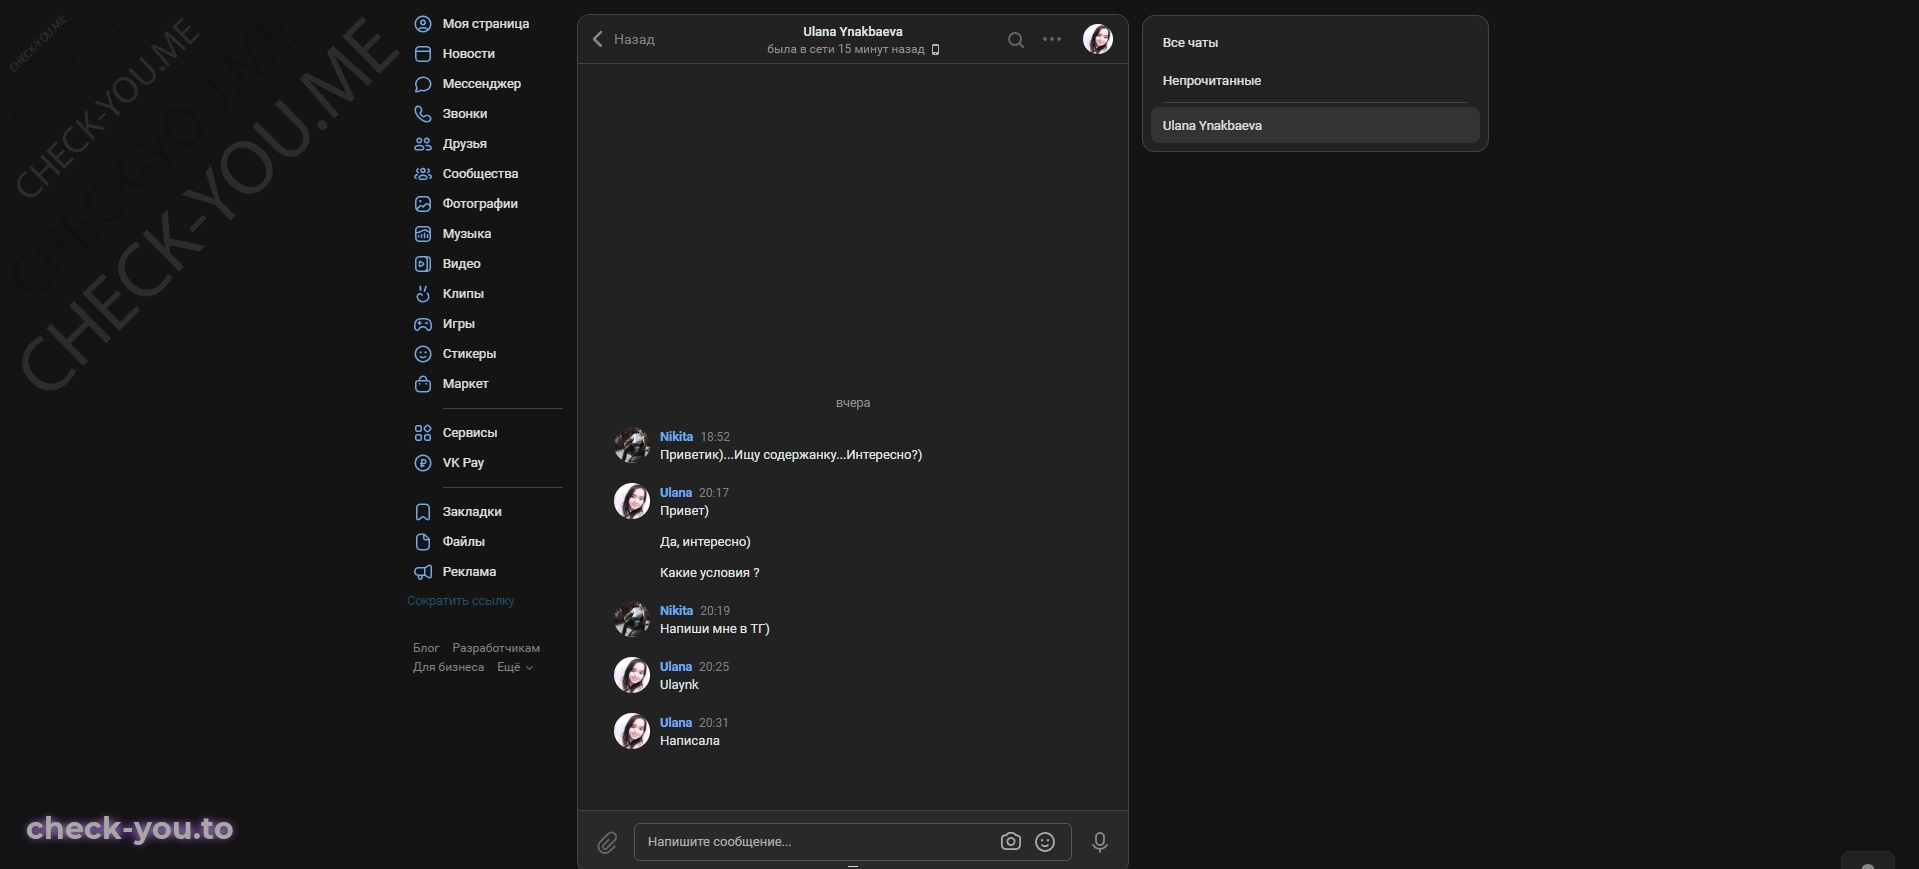Click the "была в сети 15 минут назад" status
This screenshot has height=869, width=1919.
(846, 50)
